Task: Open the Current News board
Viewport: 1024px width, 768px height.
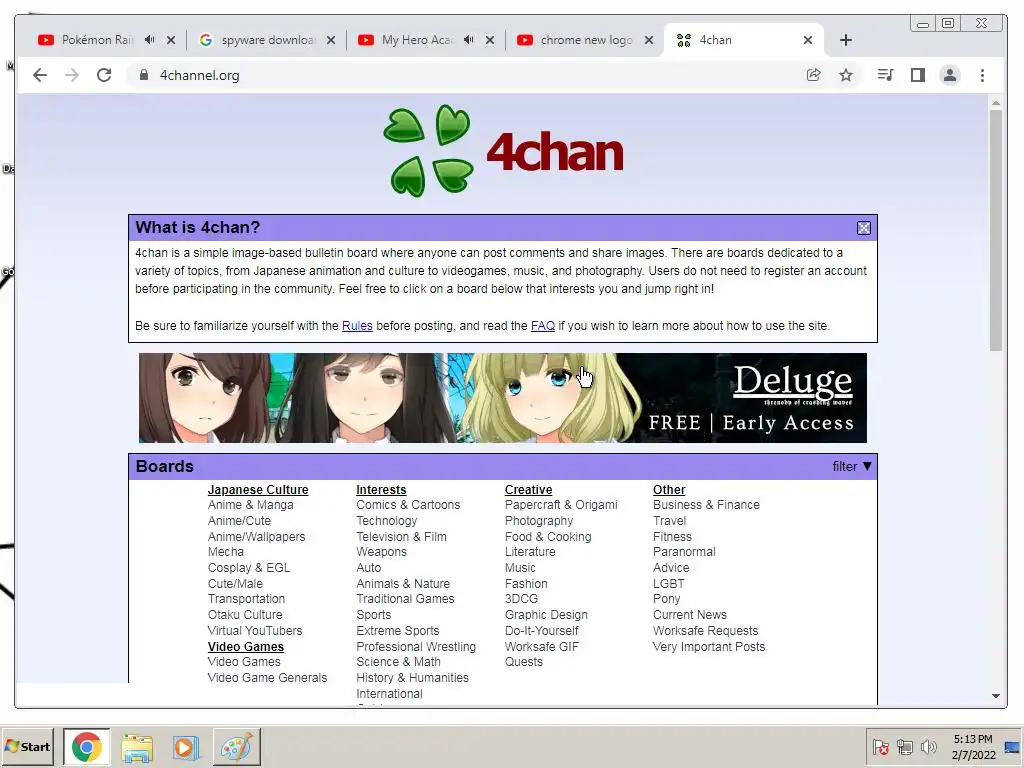Action: (690, 615)
